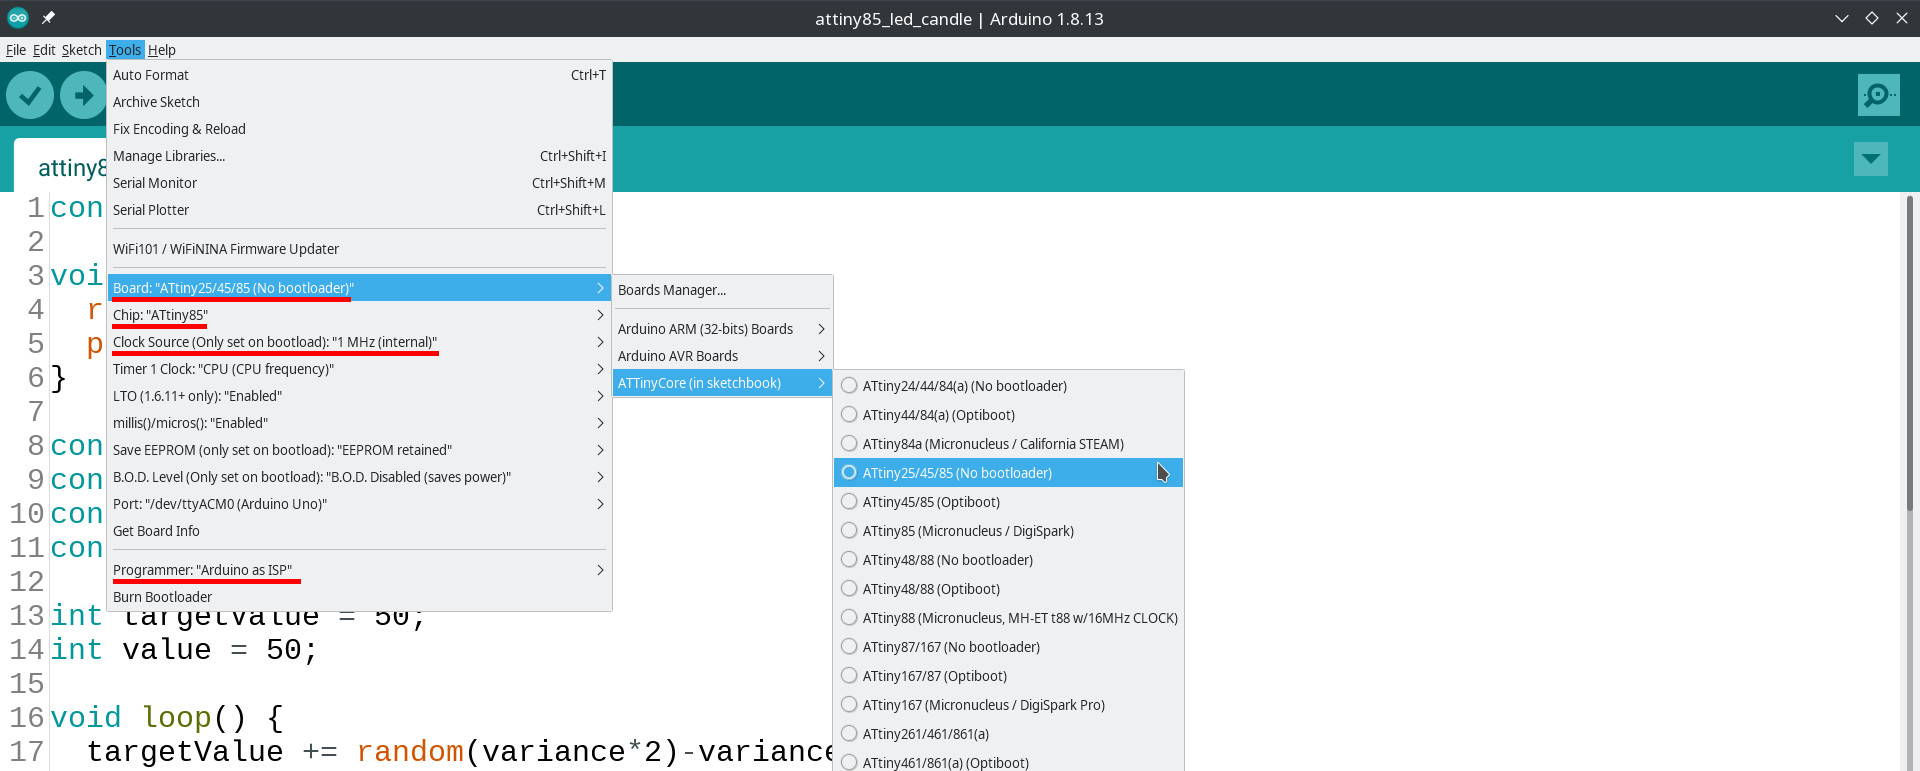Open the Chip: ATtiny85 submenu
Image resolution: width=1920 pixels, height=771 pixels.
pos(359,315)
